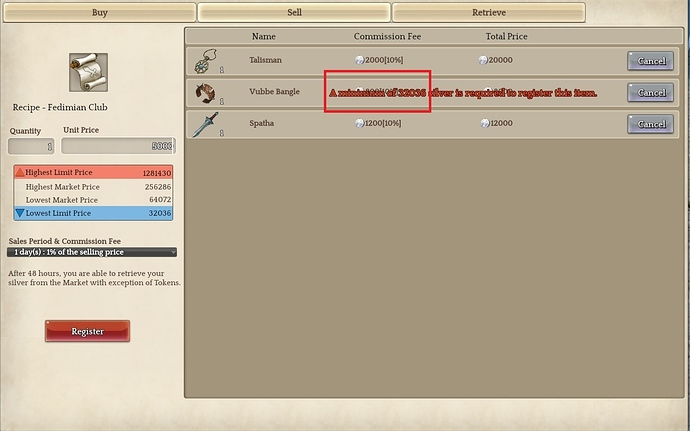Click the Vubbe Bangle item icon
The width and height of the screenshot is (690, 431).
pos(207,93)
